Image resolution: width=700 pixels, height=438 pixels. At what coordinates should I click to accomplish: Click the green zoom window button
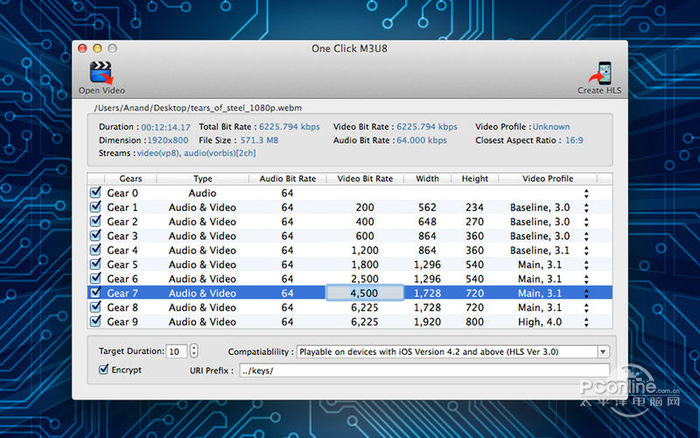pos(112,48)
